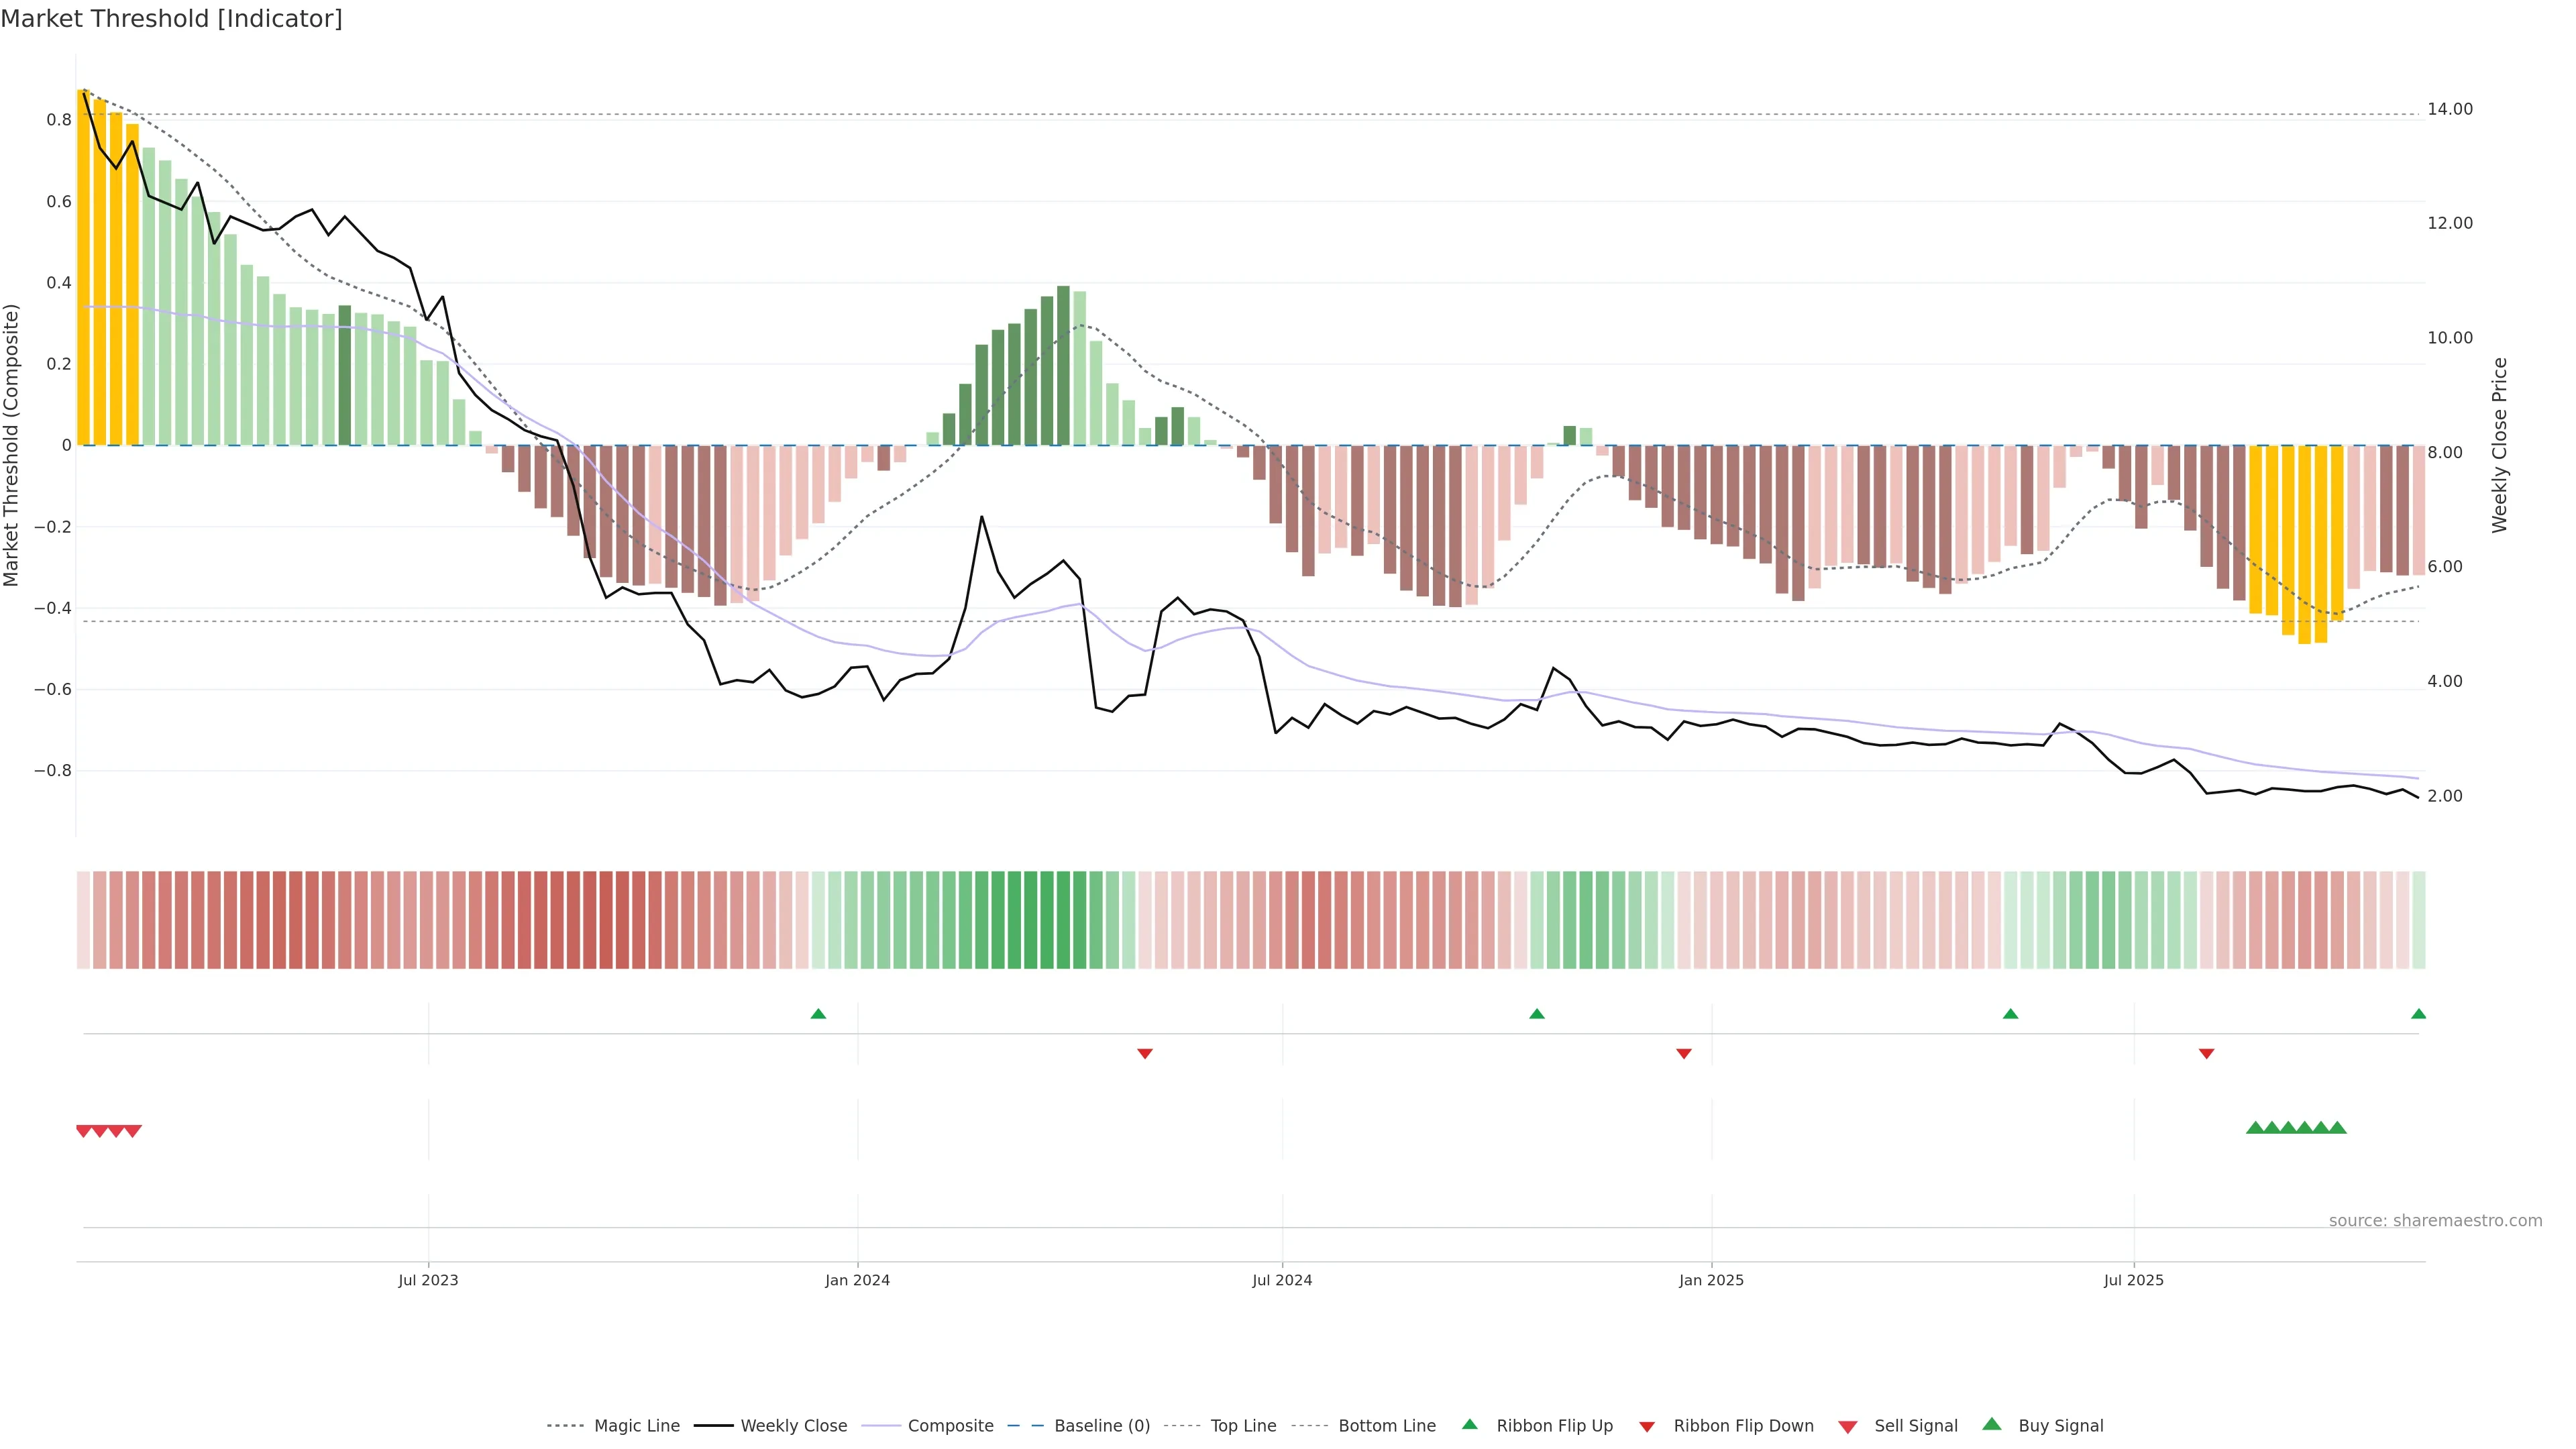The height and width of the screenshot is (1449, 2576).
Task: Click the leftmost red sell signal triangle
Action: click(x=84, y=1131)
